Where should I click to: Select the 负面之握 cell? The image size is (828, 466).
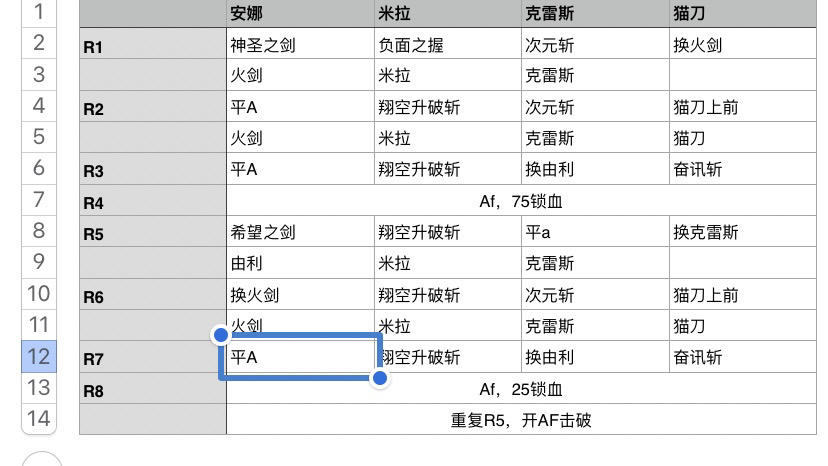coord(447,45)
